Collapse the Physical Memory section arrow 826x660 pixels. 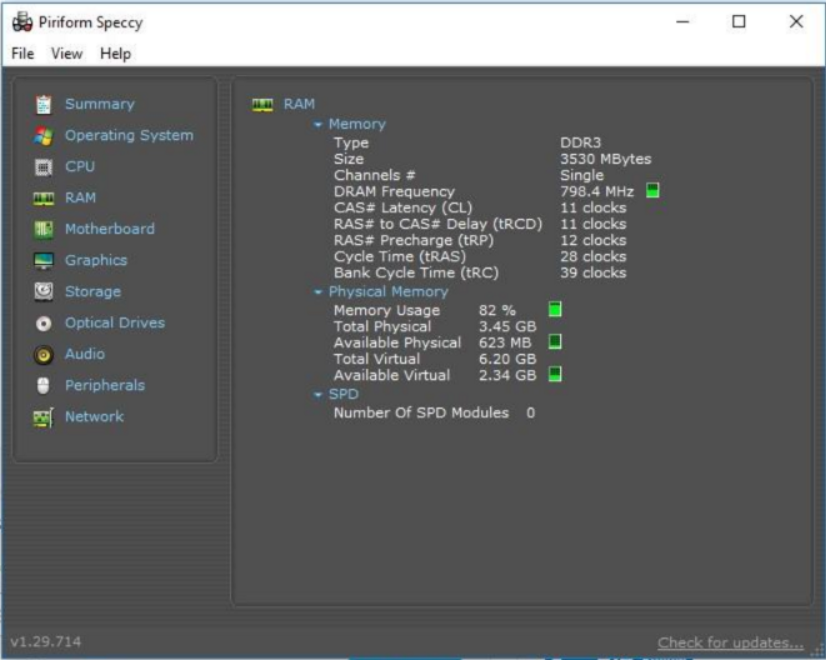318,292
